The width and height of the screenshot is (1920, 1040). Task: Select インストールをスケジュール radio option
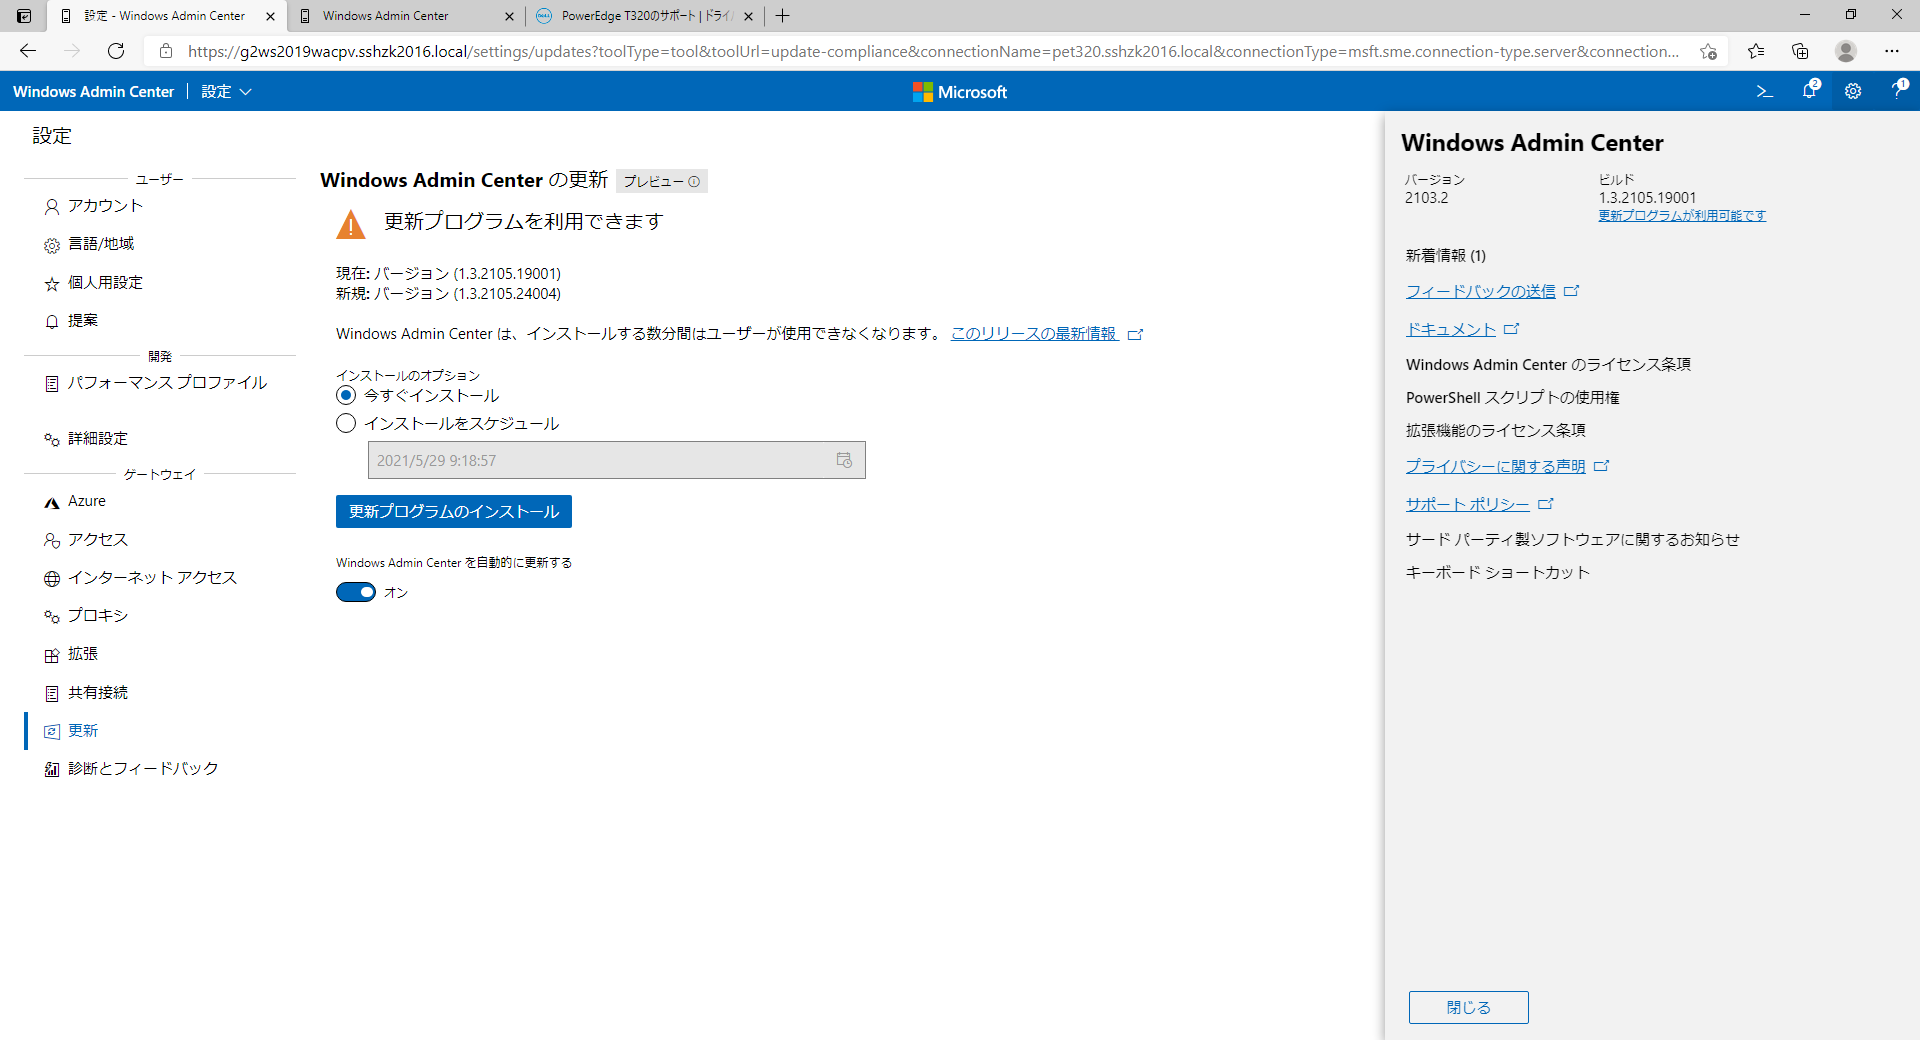coord(346,424)
